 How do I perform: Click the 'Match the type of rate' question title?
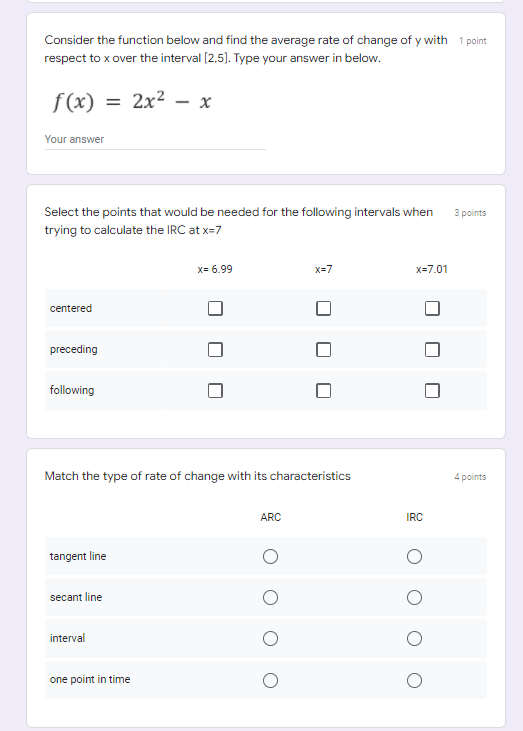[197, 476]
